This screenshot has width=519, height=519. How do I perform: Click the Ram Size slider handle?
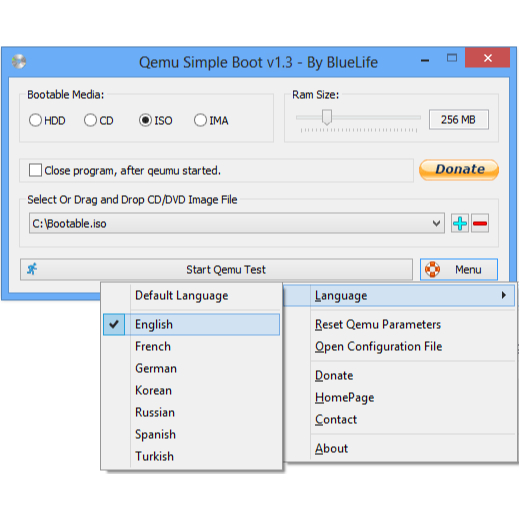pyautogui.click(x=327, y=117)
